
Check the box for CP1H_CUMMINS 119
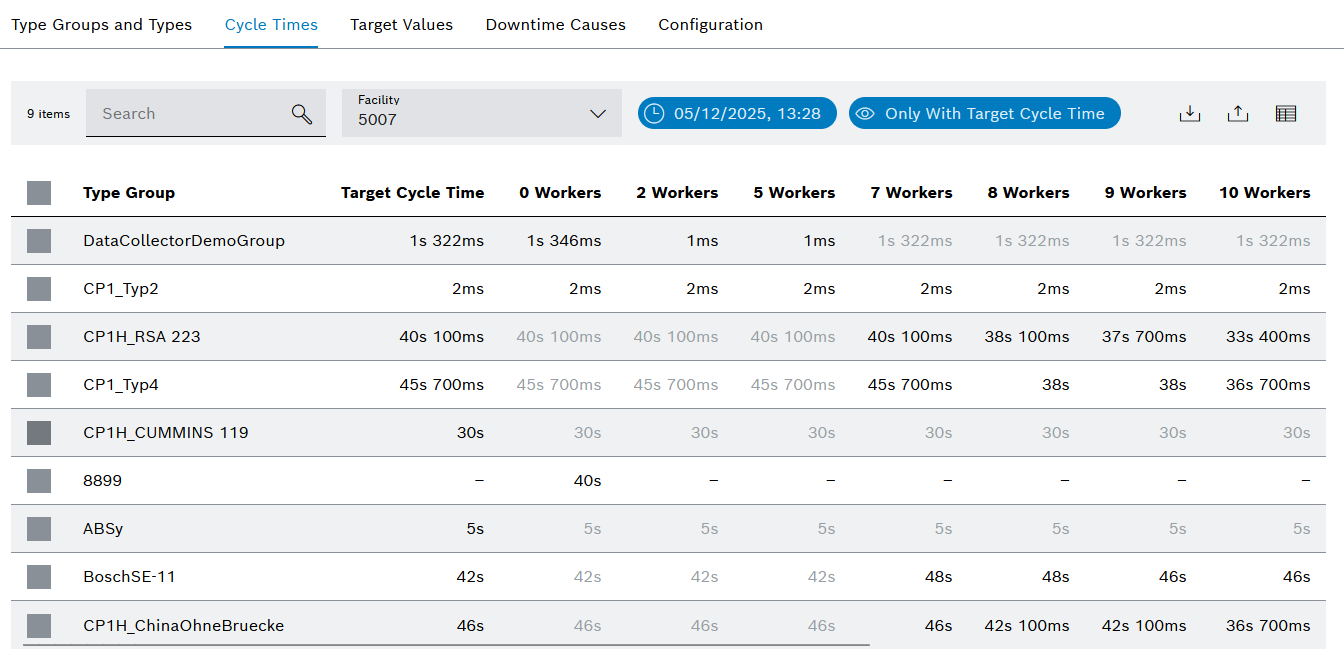(x=39, y=433)
